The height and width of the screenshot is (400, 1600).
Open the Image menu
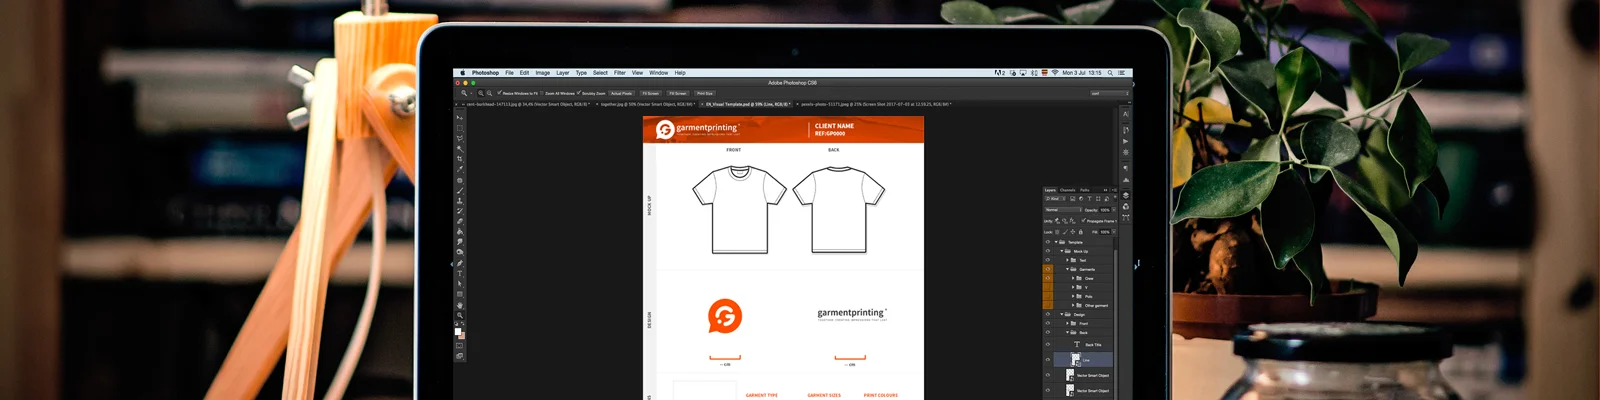pyautogui.click(x=542, y=73)
